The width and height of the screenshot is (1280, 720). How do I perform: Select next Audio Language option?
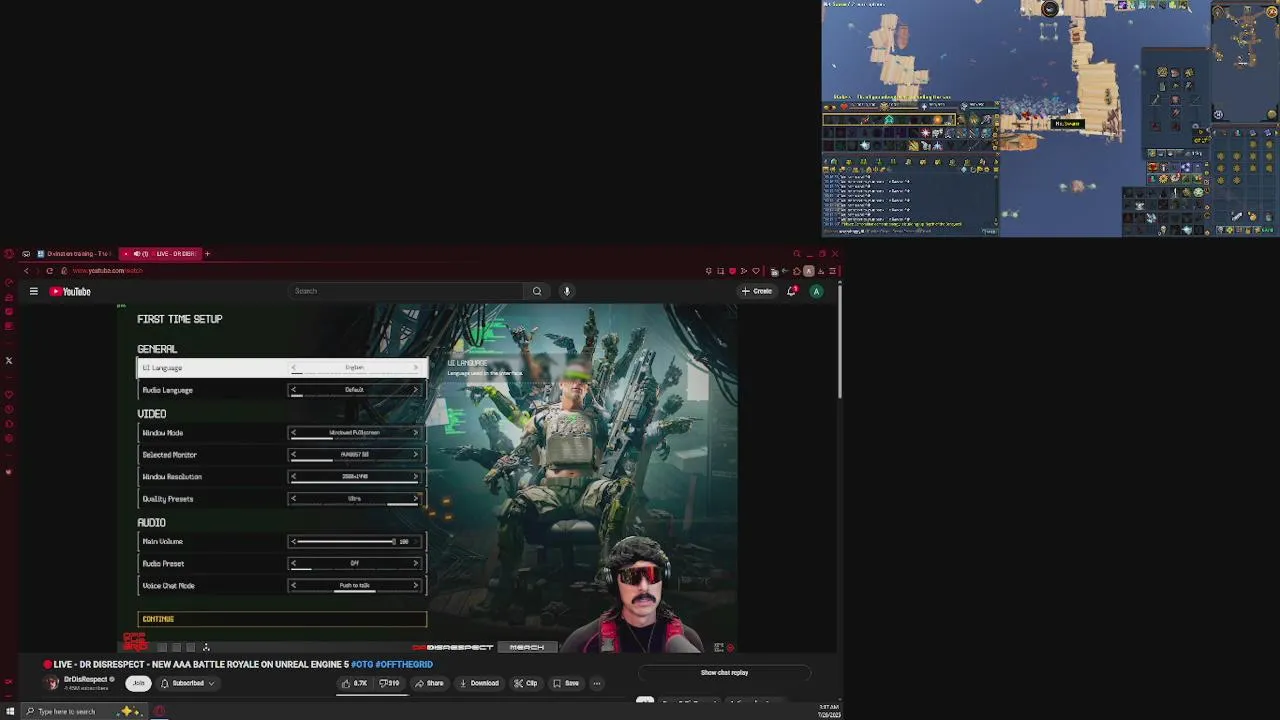415,389
